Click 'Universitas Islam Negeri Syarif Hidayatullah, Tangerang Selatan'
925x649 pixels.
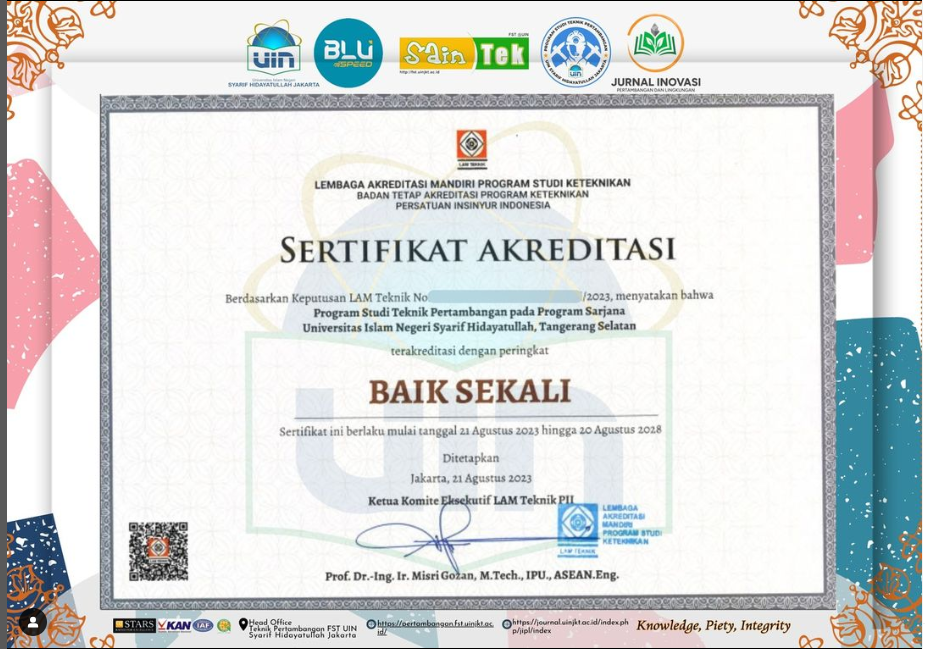pos(470,327)
